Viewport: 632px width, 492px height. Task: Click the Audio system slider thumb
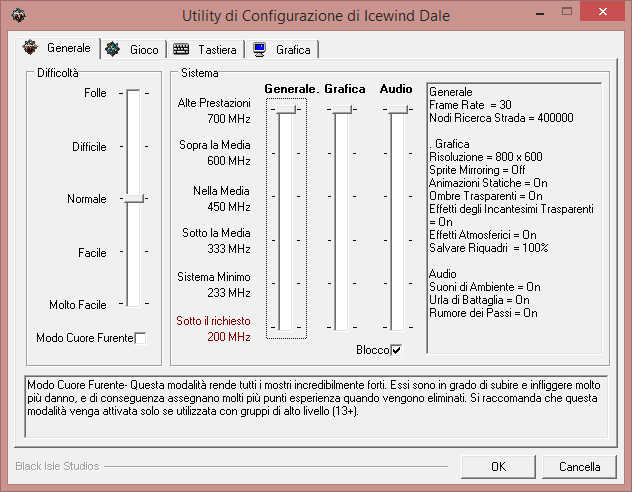(398, 109)
